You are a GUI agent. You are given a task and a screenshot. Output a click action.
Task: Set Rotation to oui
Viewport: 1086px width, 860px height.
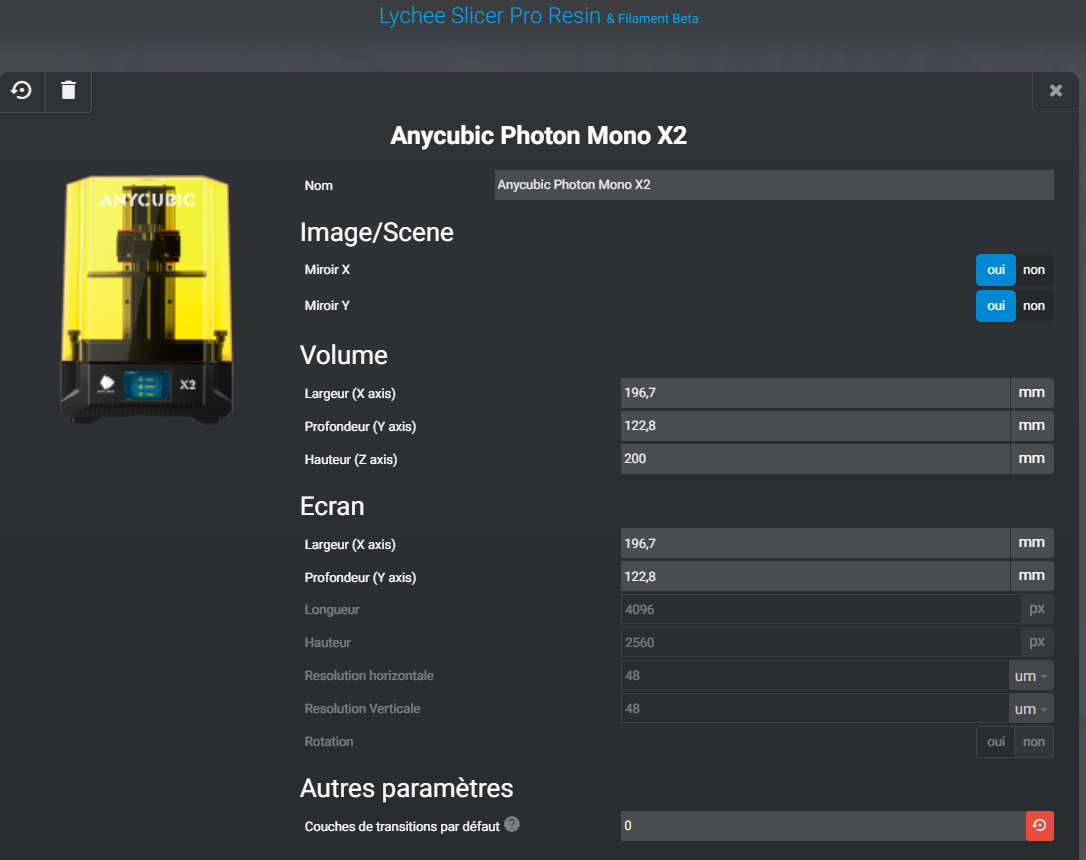click(x=996, y=742)
